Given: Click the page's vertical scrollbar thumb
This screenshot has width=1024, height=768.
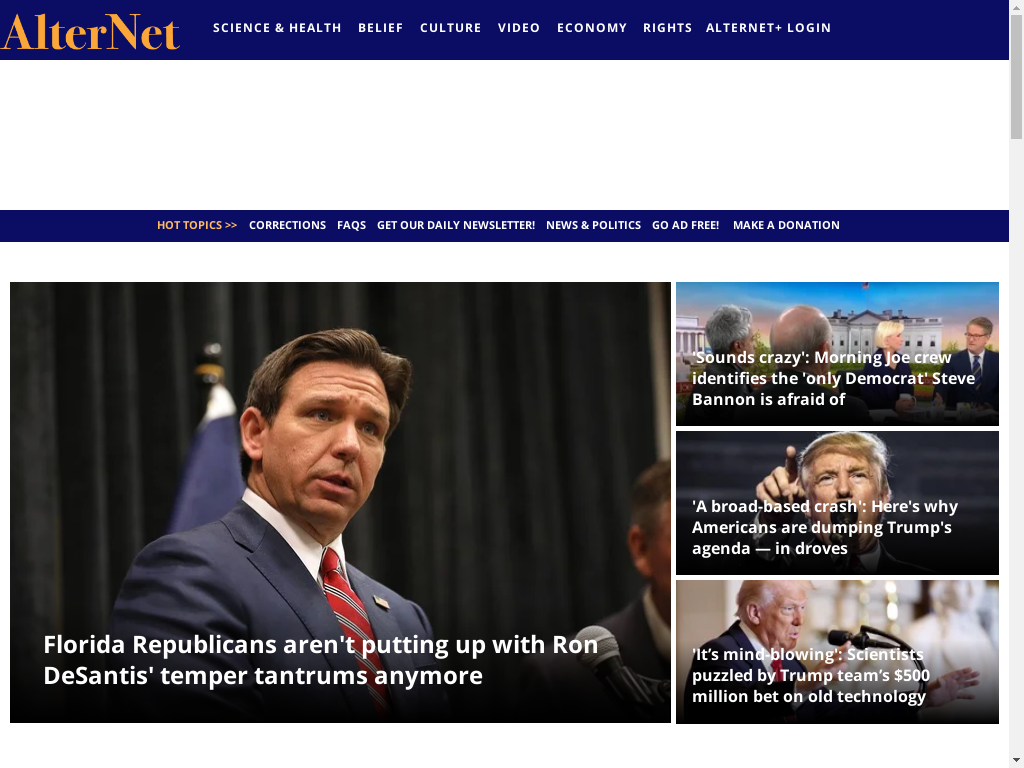Looking at the screenshot, I should point(1016,77).
